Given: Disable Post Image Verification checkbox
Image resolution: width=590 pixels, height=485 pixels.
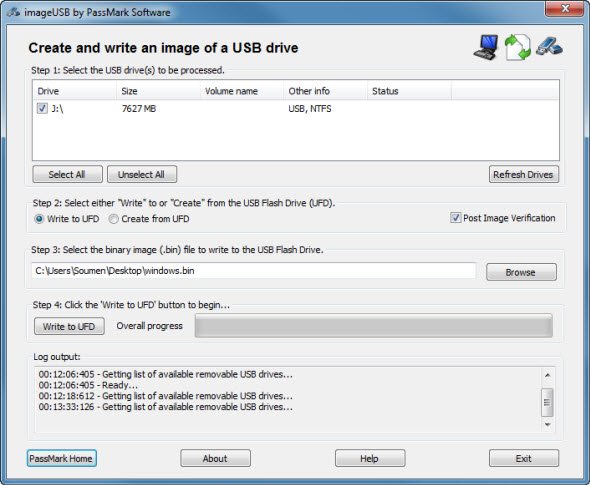Looking at the screenshot, I should [x=455, y=218].
